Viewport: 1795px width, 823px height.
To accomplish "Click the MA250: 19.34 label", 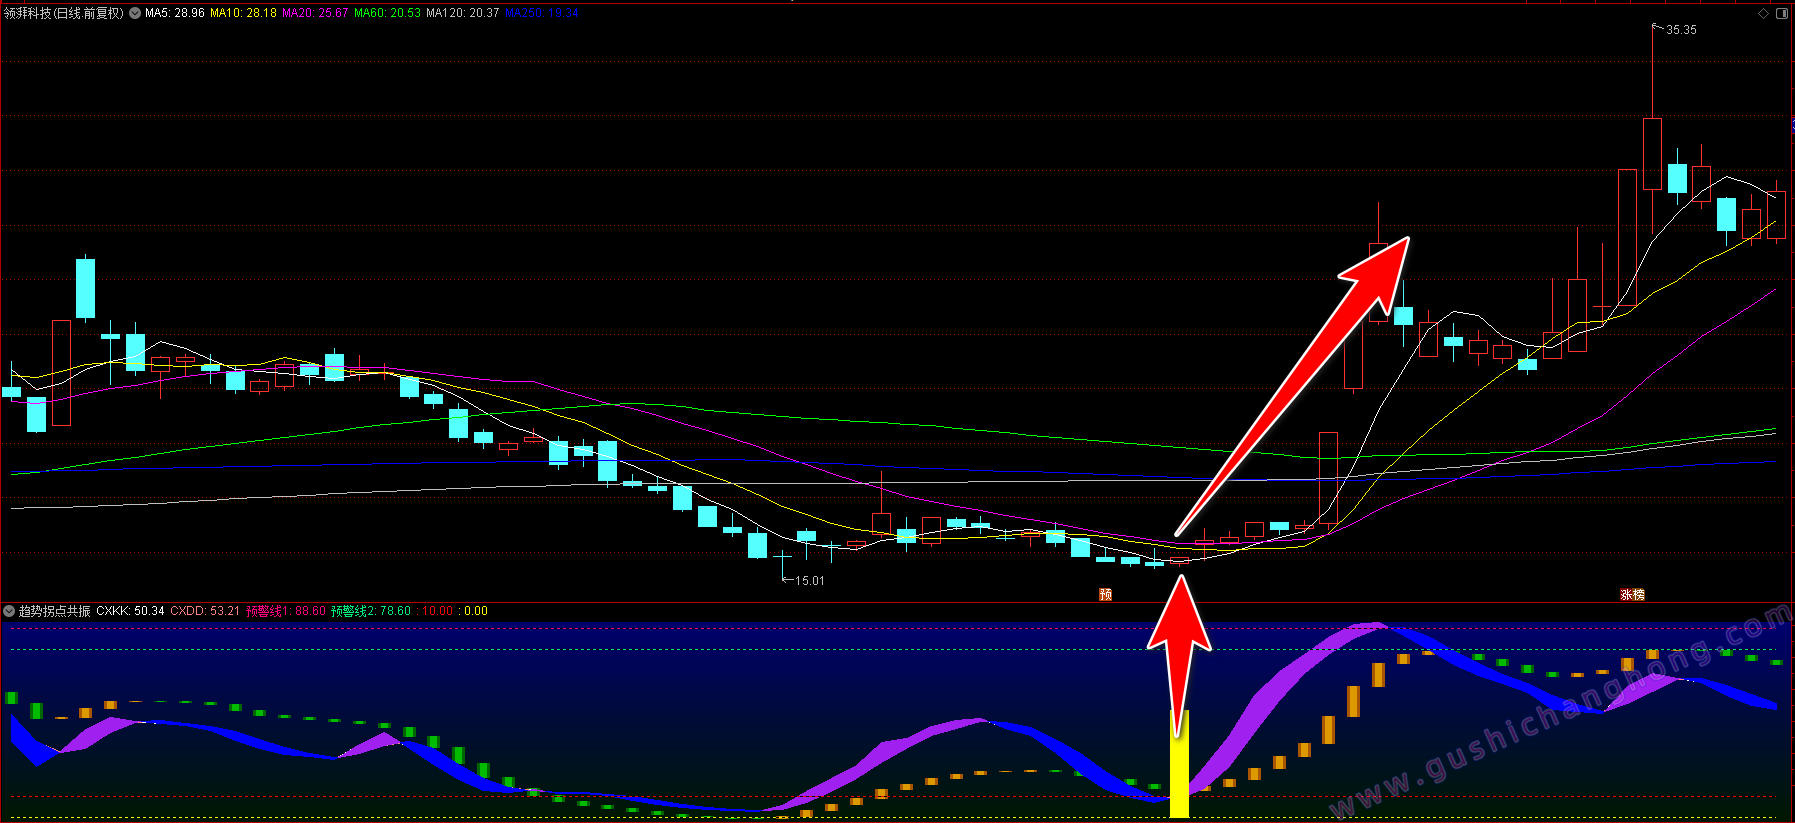I will pos(541,13).
